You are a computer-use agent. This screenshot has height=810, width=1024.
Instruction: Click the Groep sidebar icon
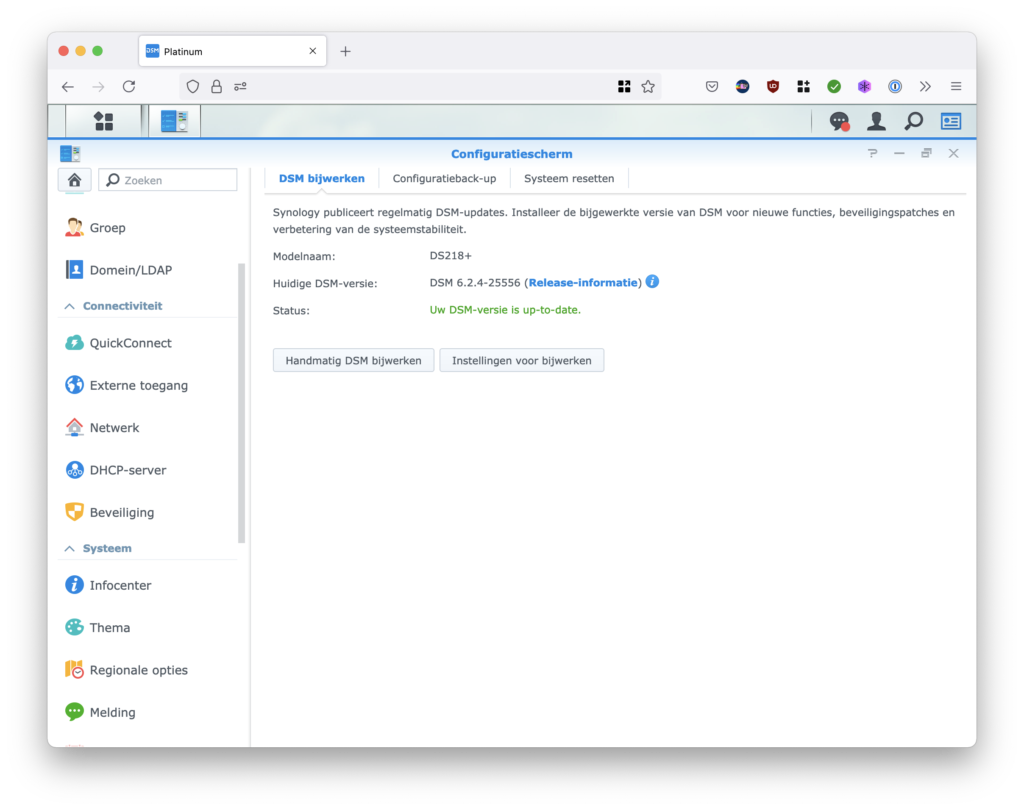pos(74,227)
